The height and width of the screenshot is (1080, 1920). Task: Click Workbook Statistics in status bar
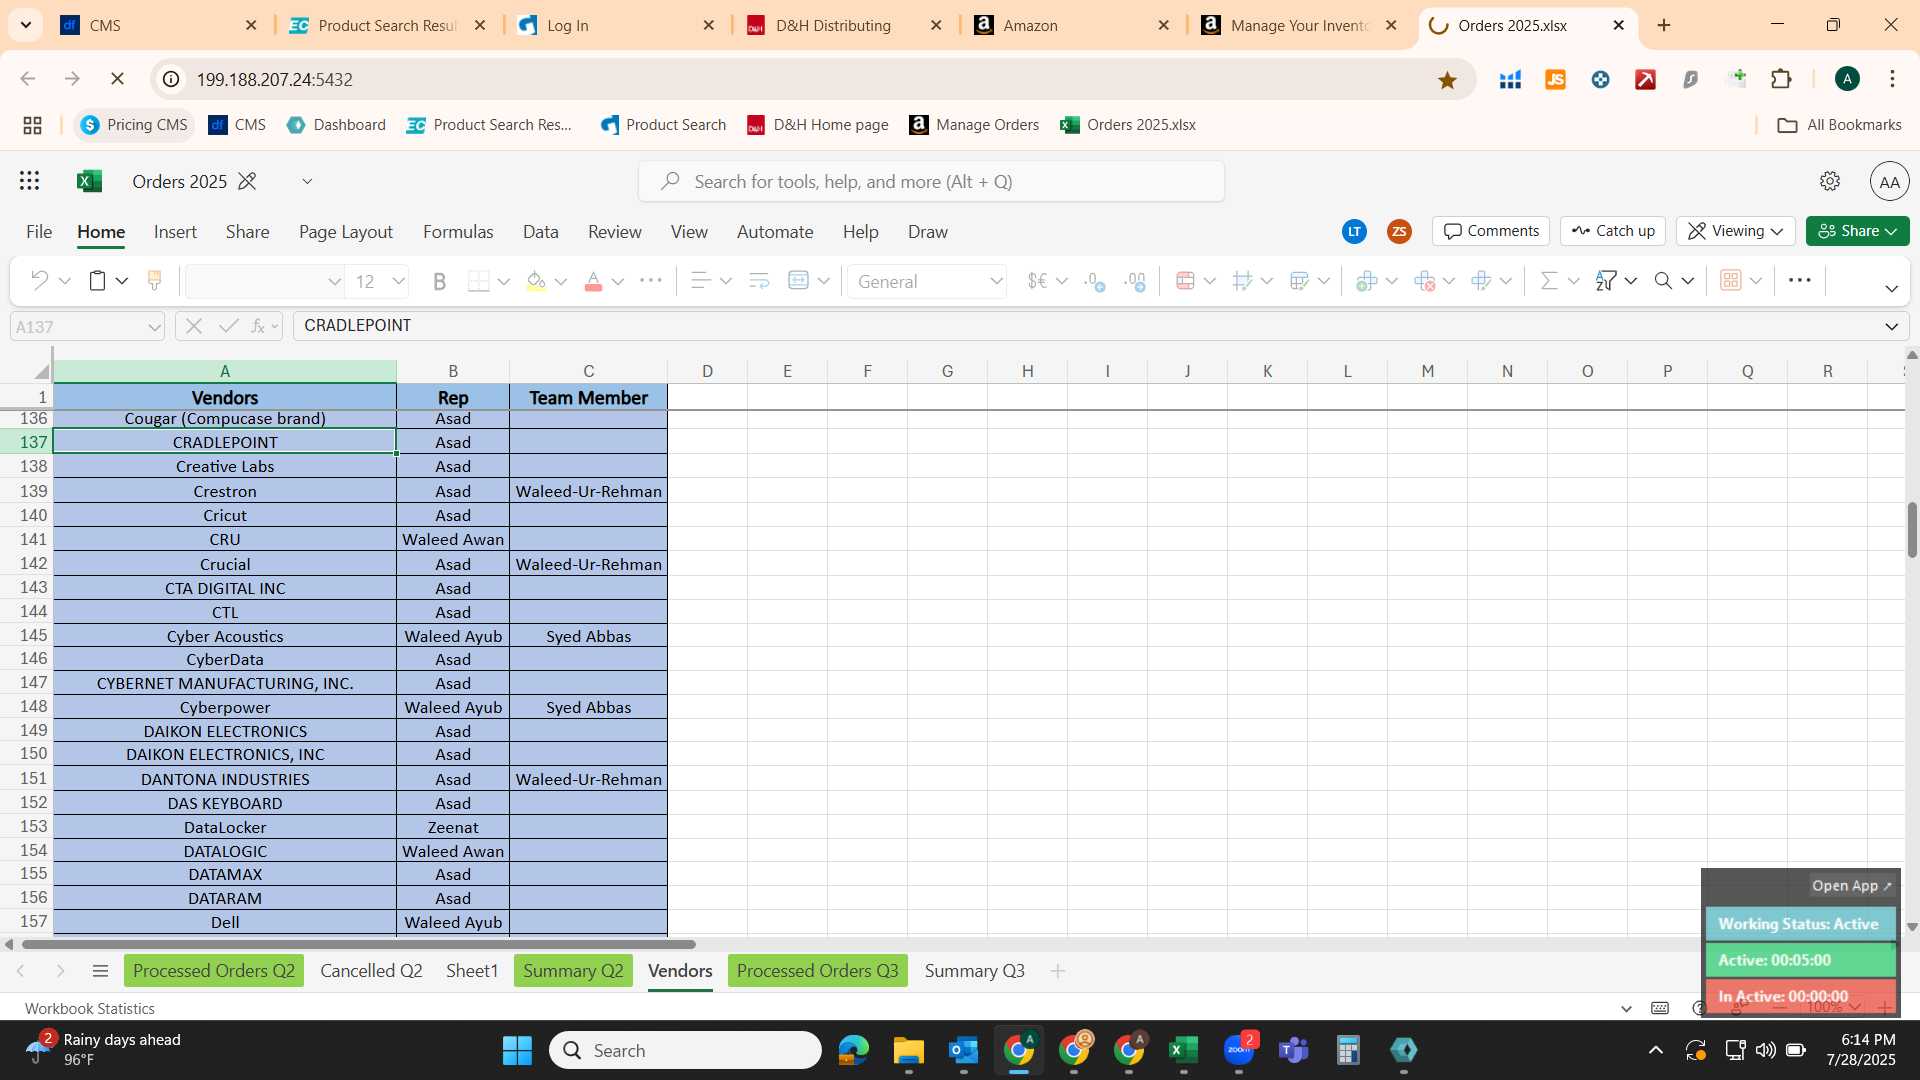click(x=90, y=1008)
